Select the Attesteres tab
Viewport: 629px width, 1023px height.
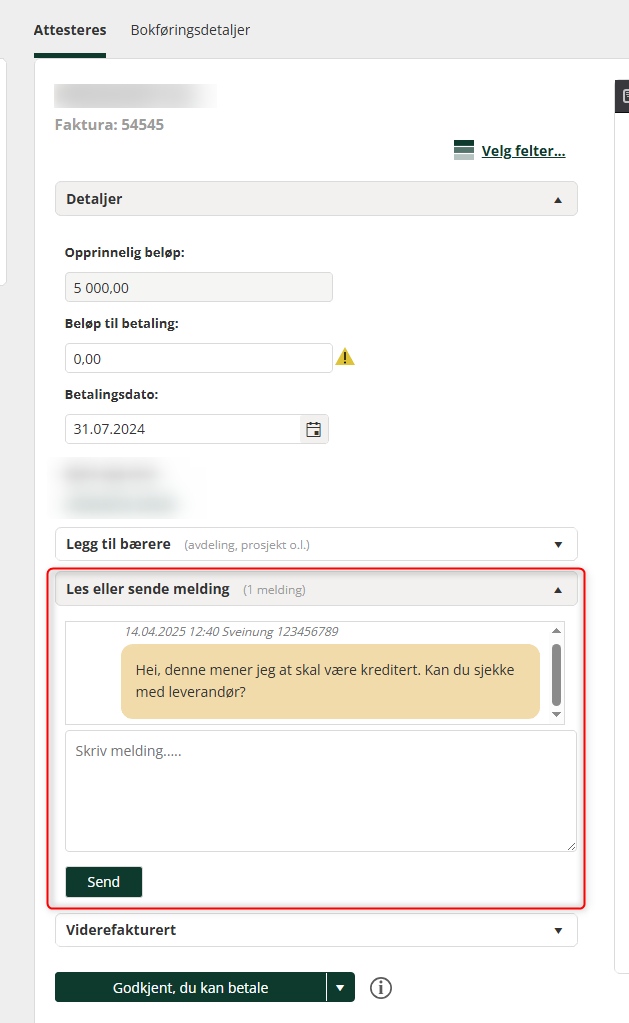[70, 30]
